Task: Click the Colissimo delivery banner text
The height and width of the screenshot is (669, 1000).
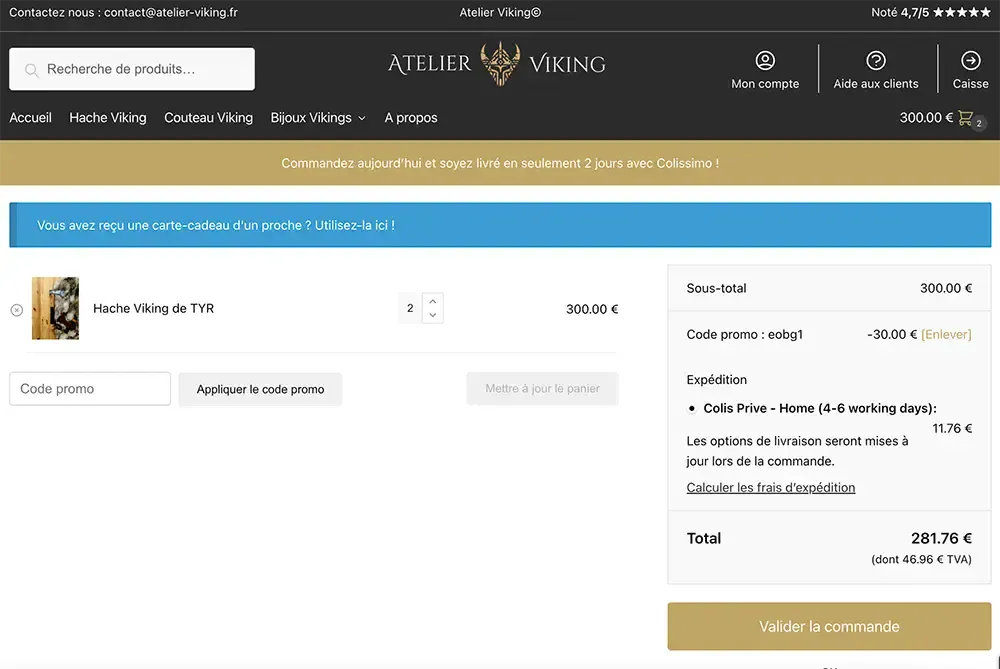Action: pyautogui.click(x=500, y=163)
